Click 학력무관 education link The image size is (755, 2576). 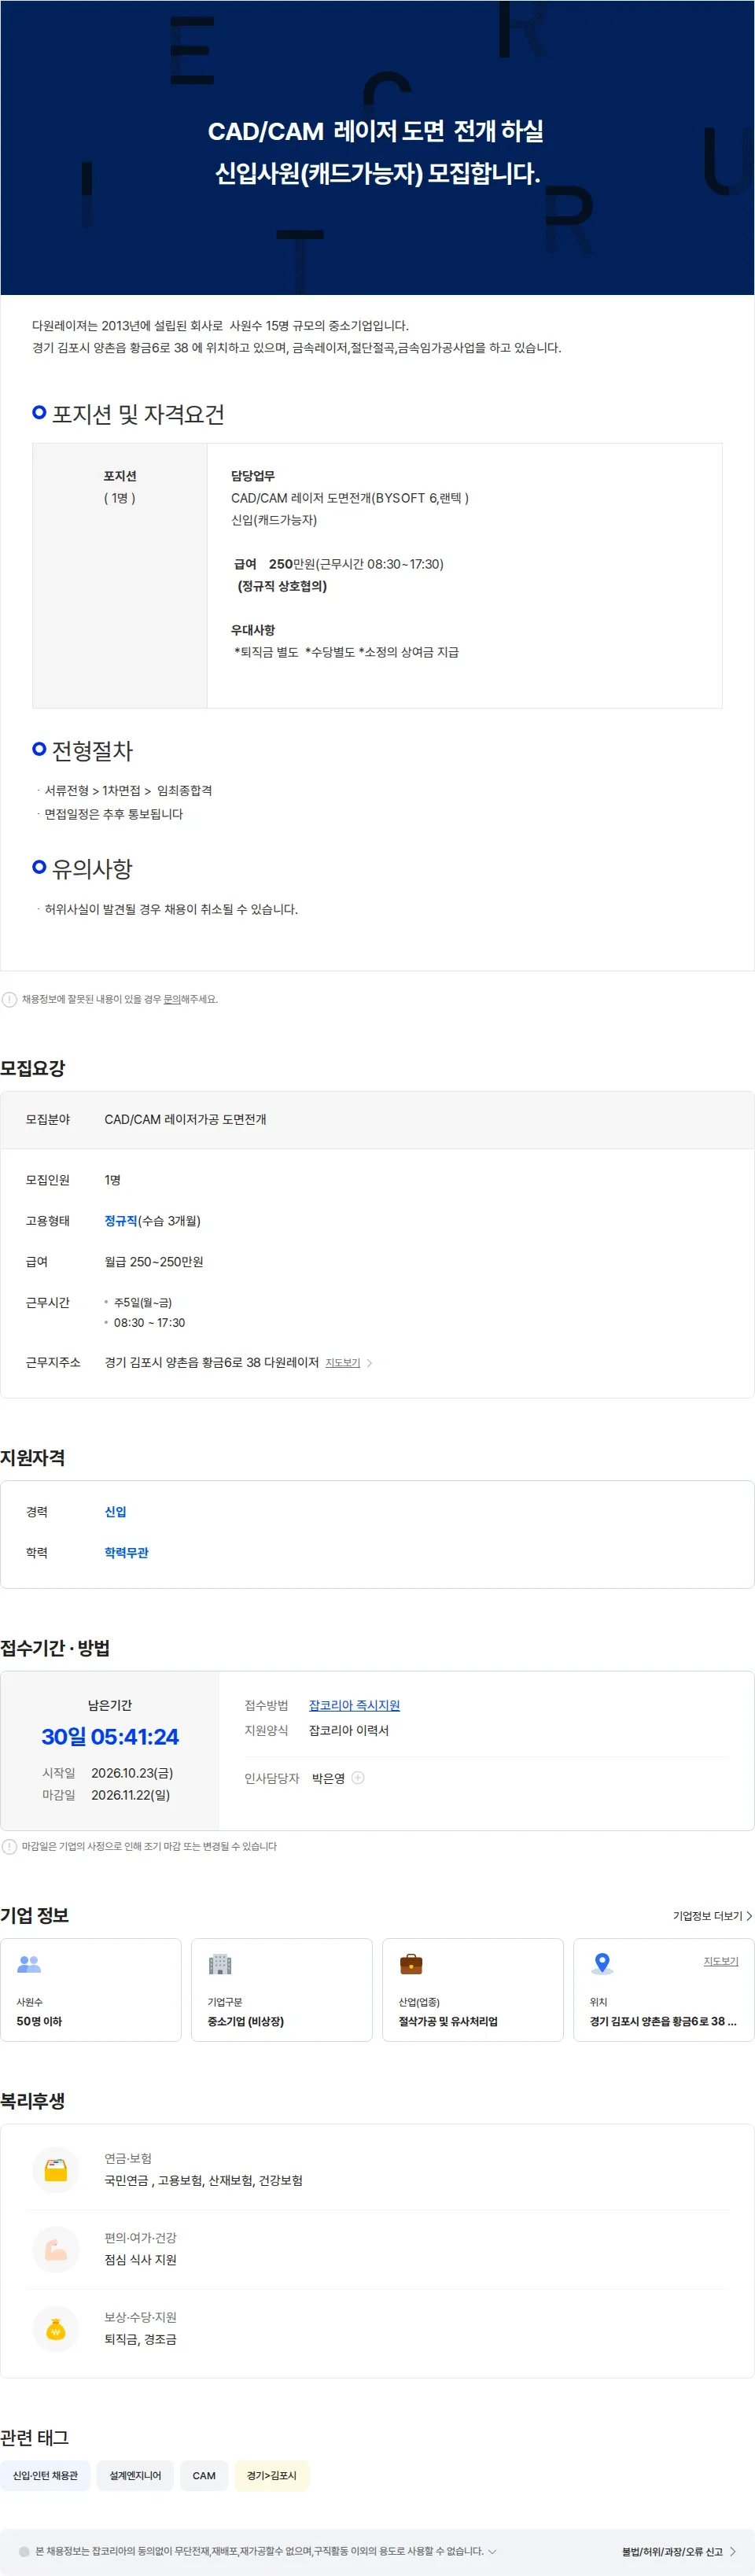click(126, 1553)
